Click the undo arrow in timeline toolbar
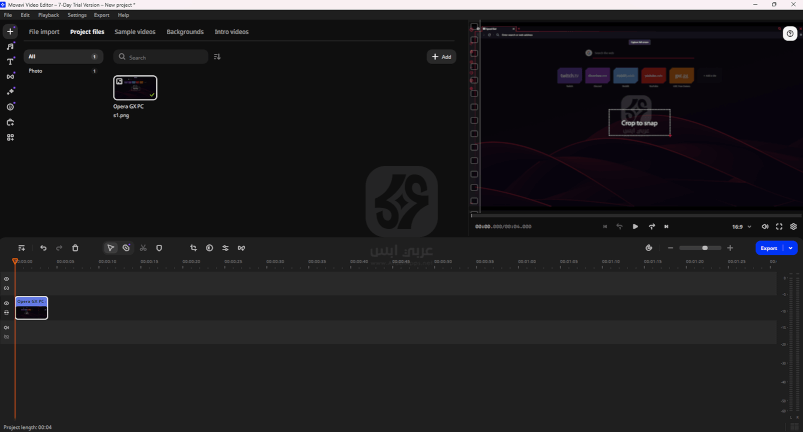 click(43, 248)
